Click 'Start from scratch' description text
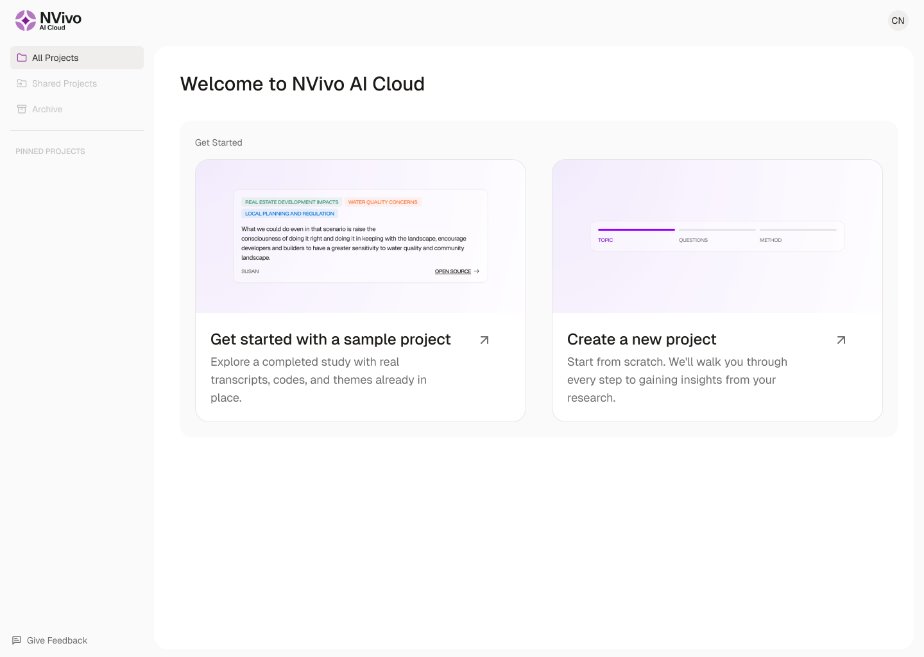Screen dimensions: 924x657 677,380
